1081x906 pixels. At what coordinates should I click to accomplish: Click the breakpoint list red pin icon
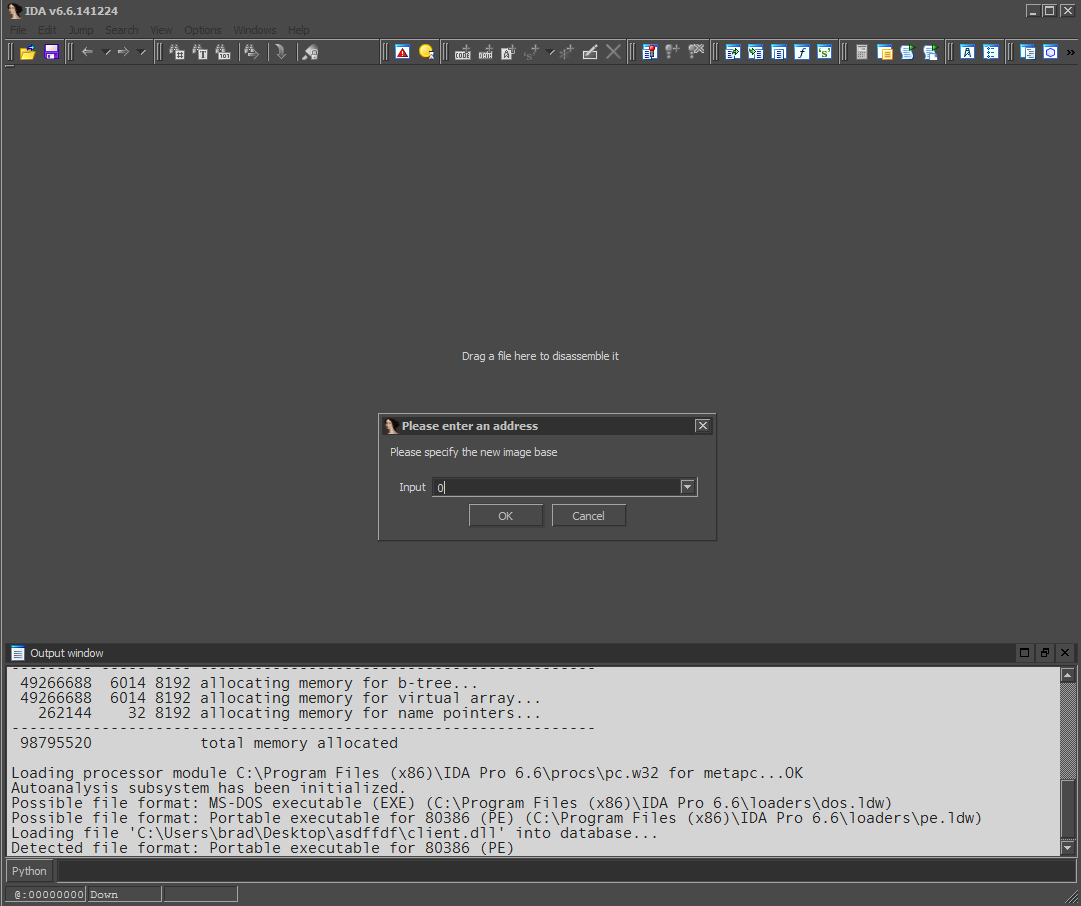tap(649, 52)
